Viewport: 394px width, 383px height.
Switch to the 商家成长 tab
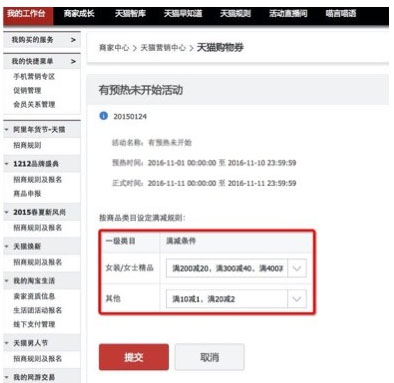[x=79, y=14]
